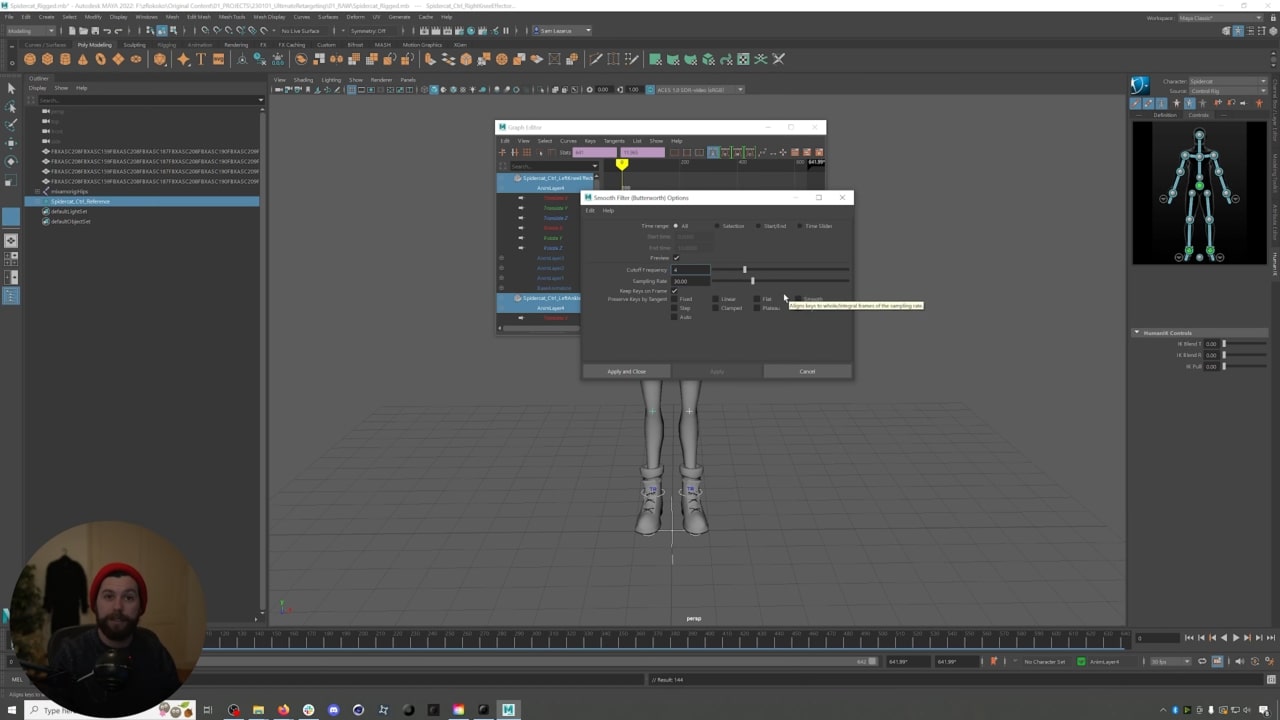Play the animation forwards
This screenshot has height=720, width=1280.
[1235, 638]
